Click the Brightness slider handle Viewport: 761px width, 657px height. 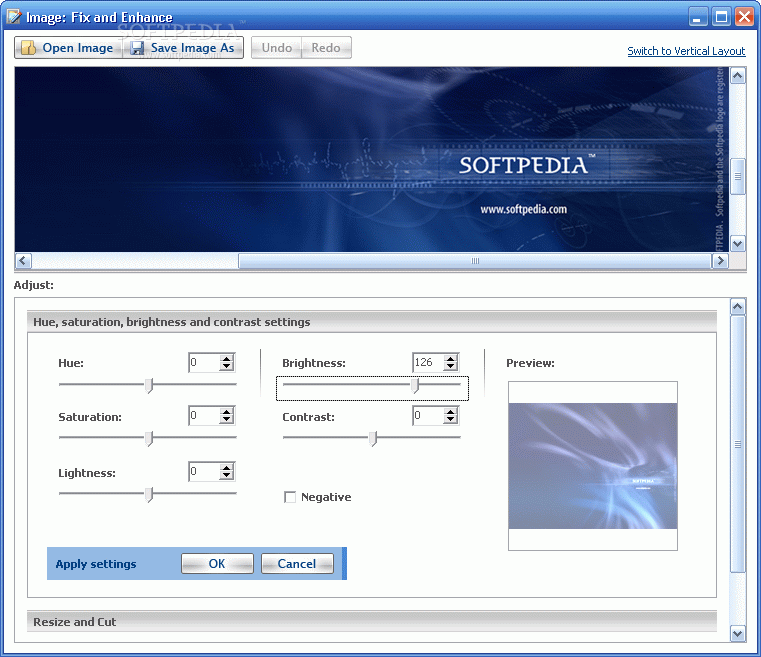point(415,385)
